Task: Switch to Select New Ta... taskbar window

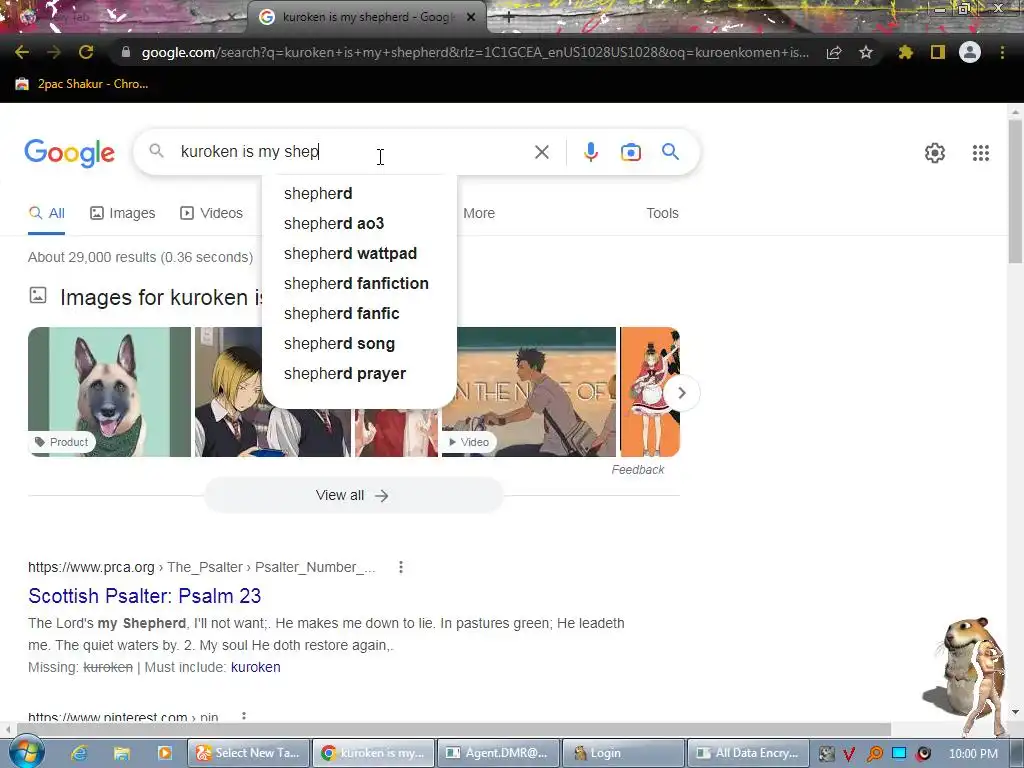Action: 248,753
